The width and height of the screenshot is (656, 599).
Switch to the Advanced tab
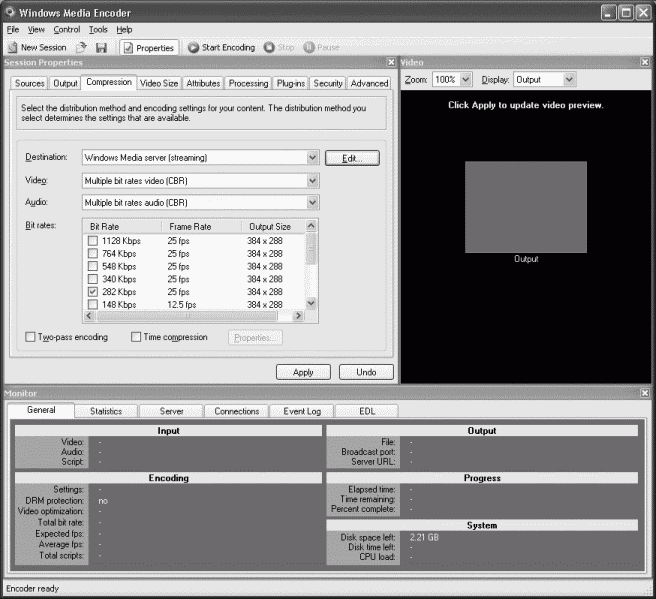point(369,84)
